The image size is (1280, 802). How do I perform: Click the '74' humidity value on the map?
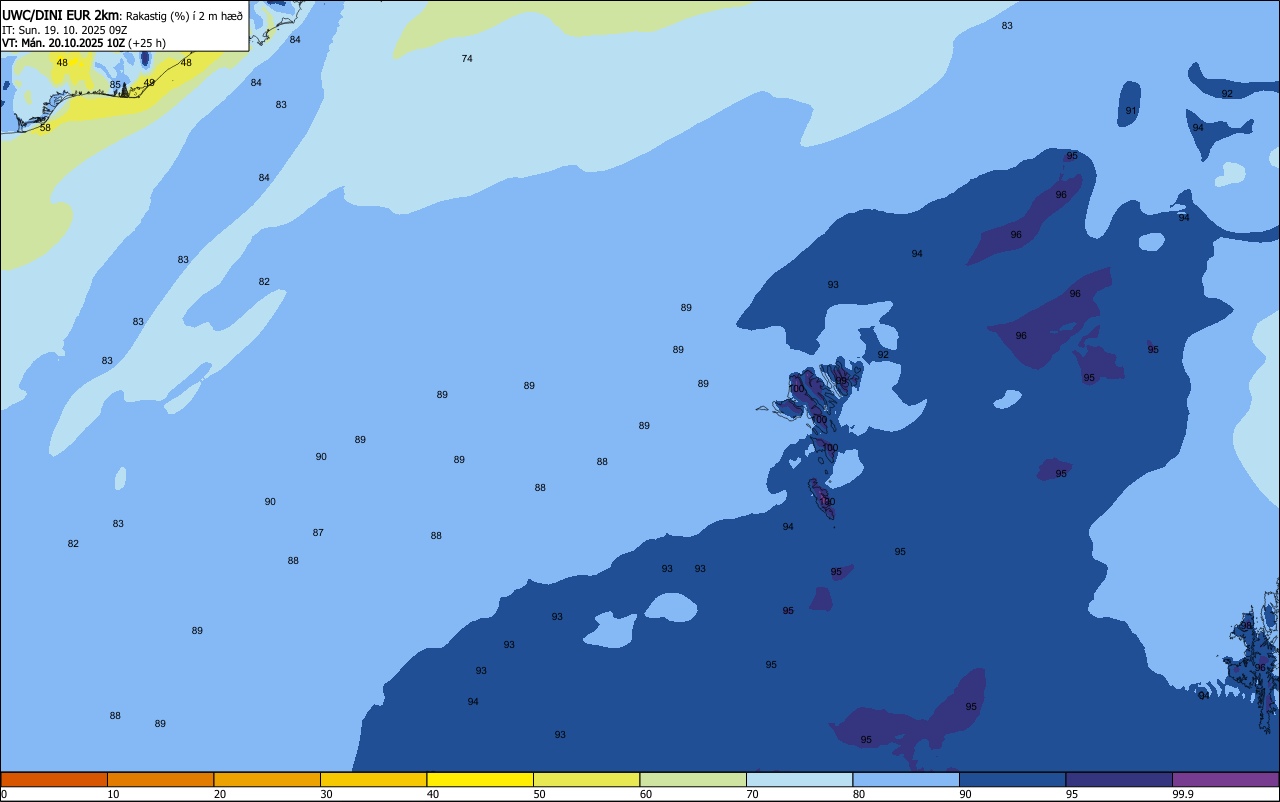point(467,59)
